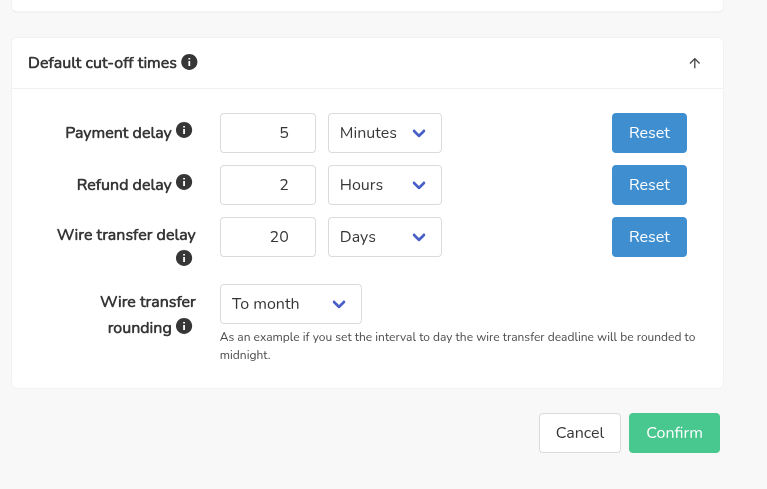Collapse section using the up arrow icon

(x=695, y=63)
